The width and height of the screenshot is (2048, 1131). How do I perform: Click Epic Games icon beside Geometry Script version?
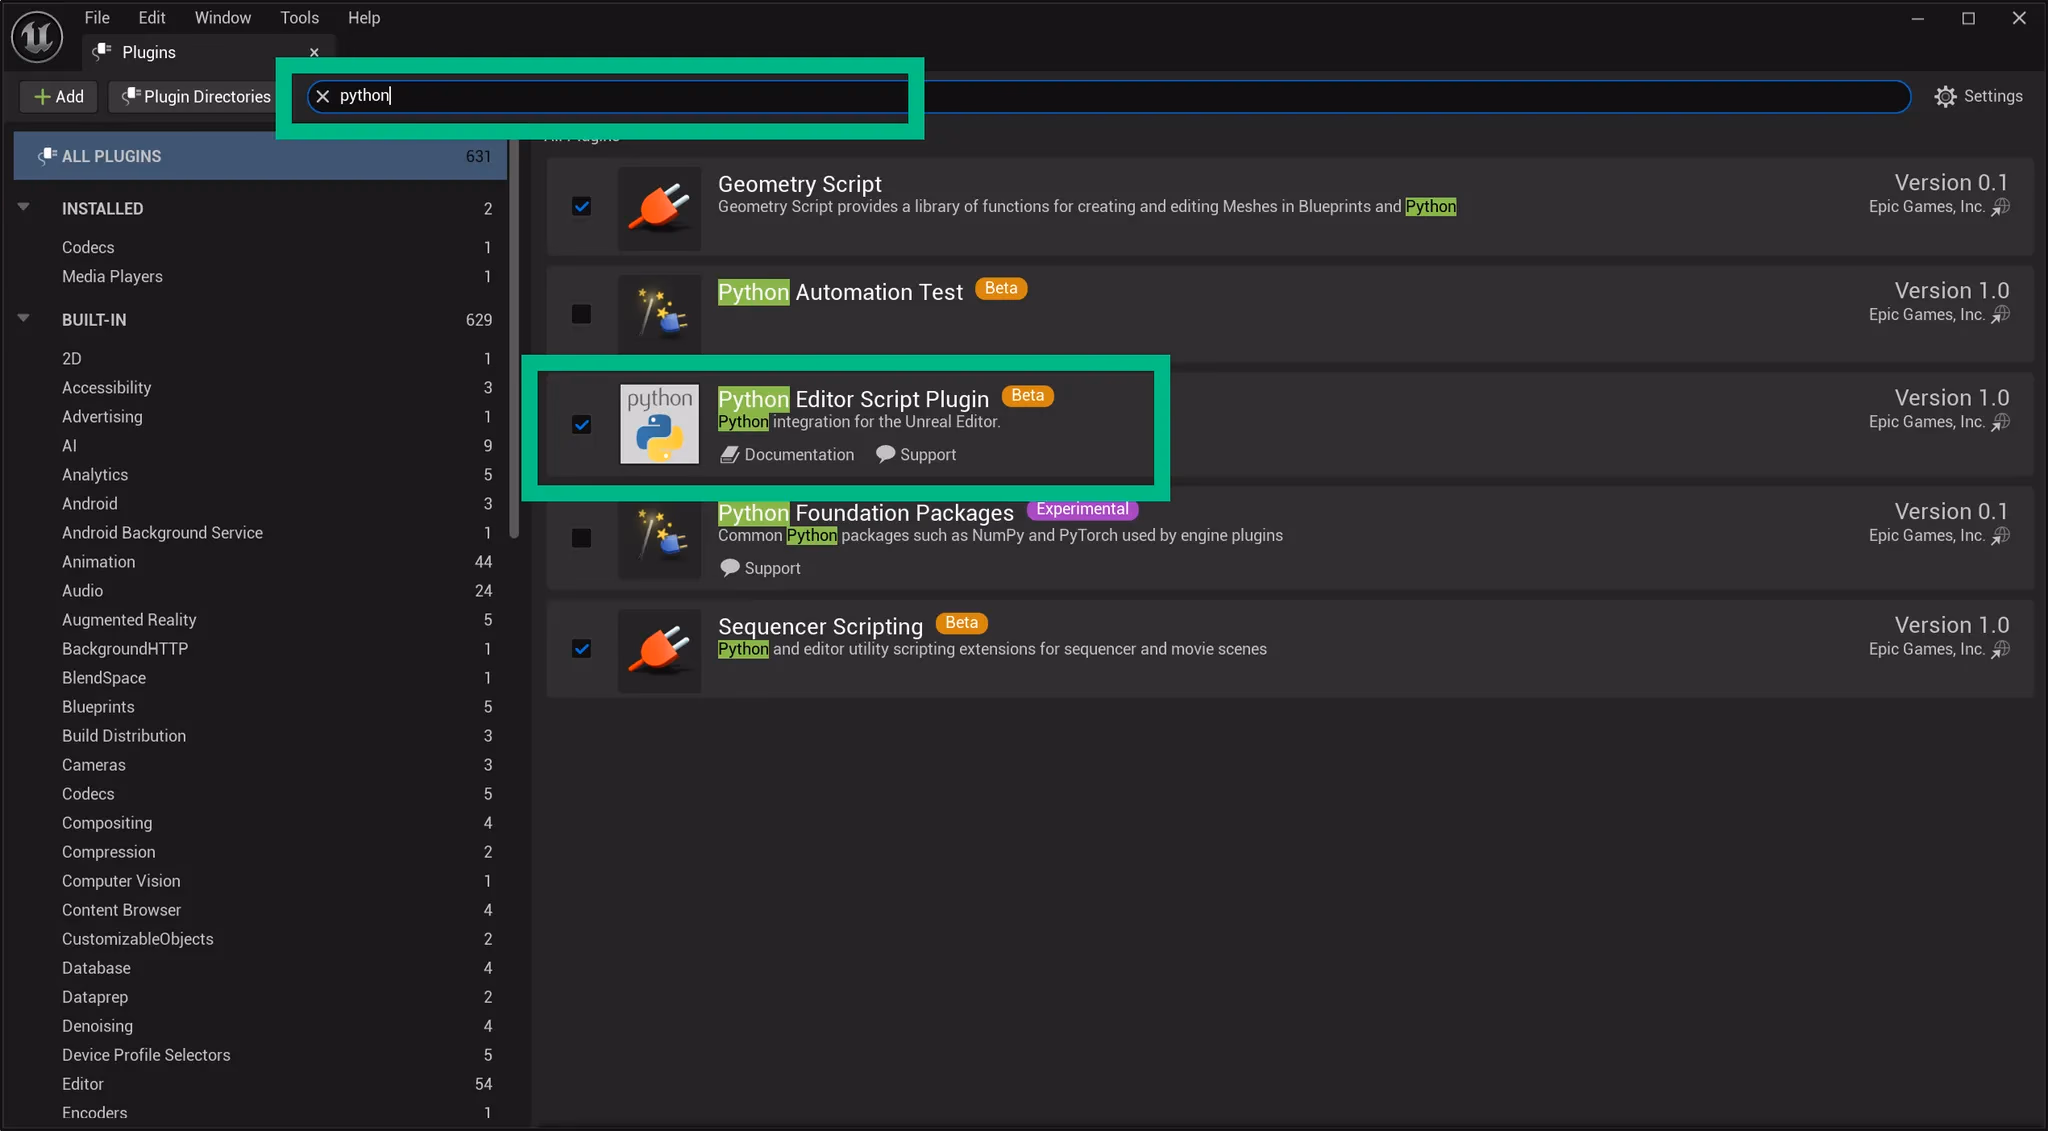click(2001, 207)
